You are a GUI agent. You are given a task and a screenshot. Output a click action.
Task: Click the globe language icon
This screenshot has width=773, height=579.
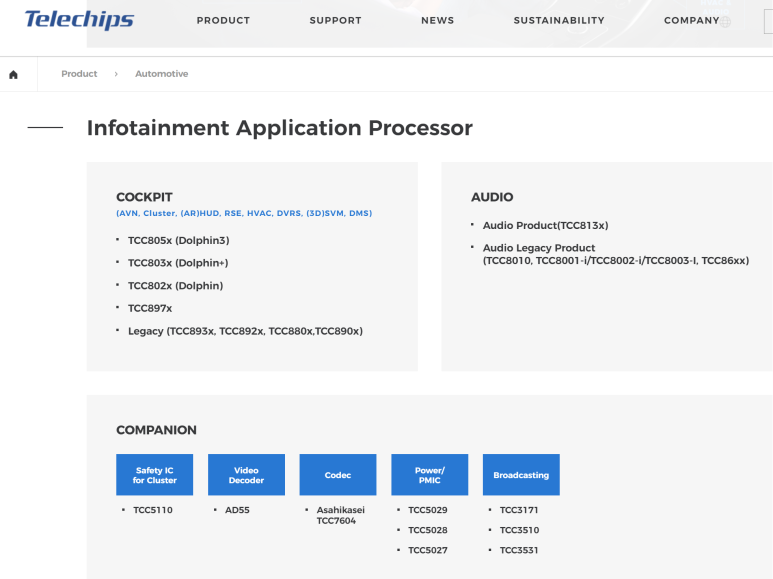[725, 22]
